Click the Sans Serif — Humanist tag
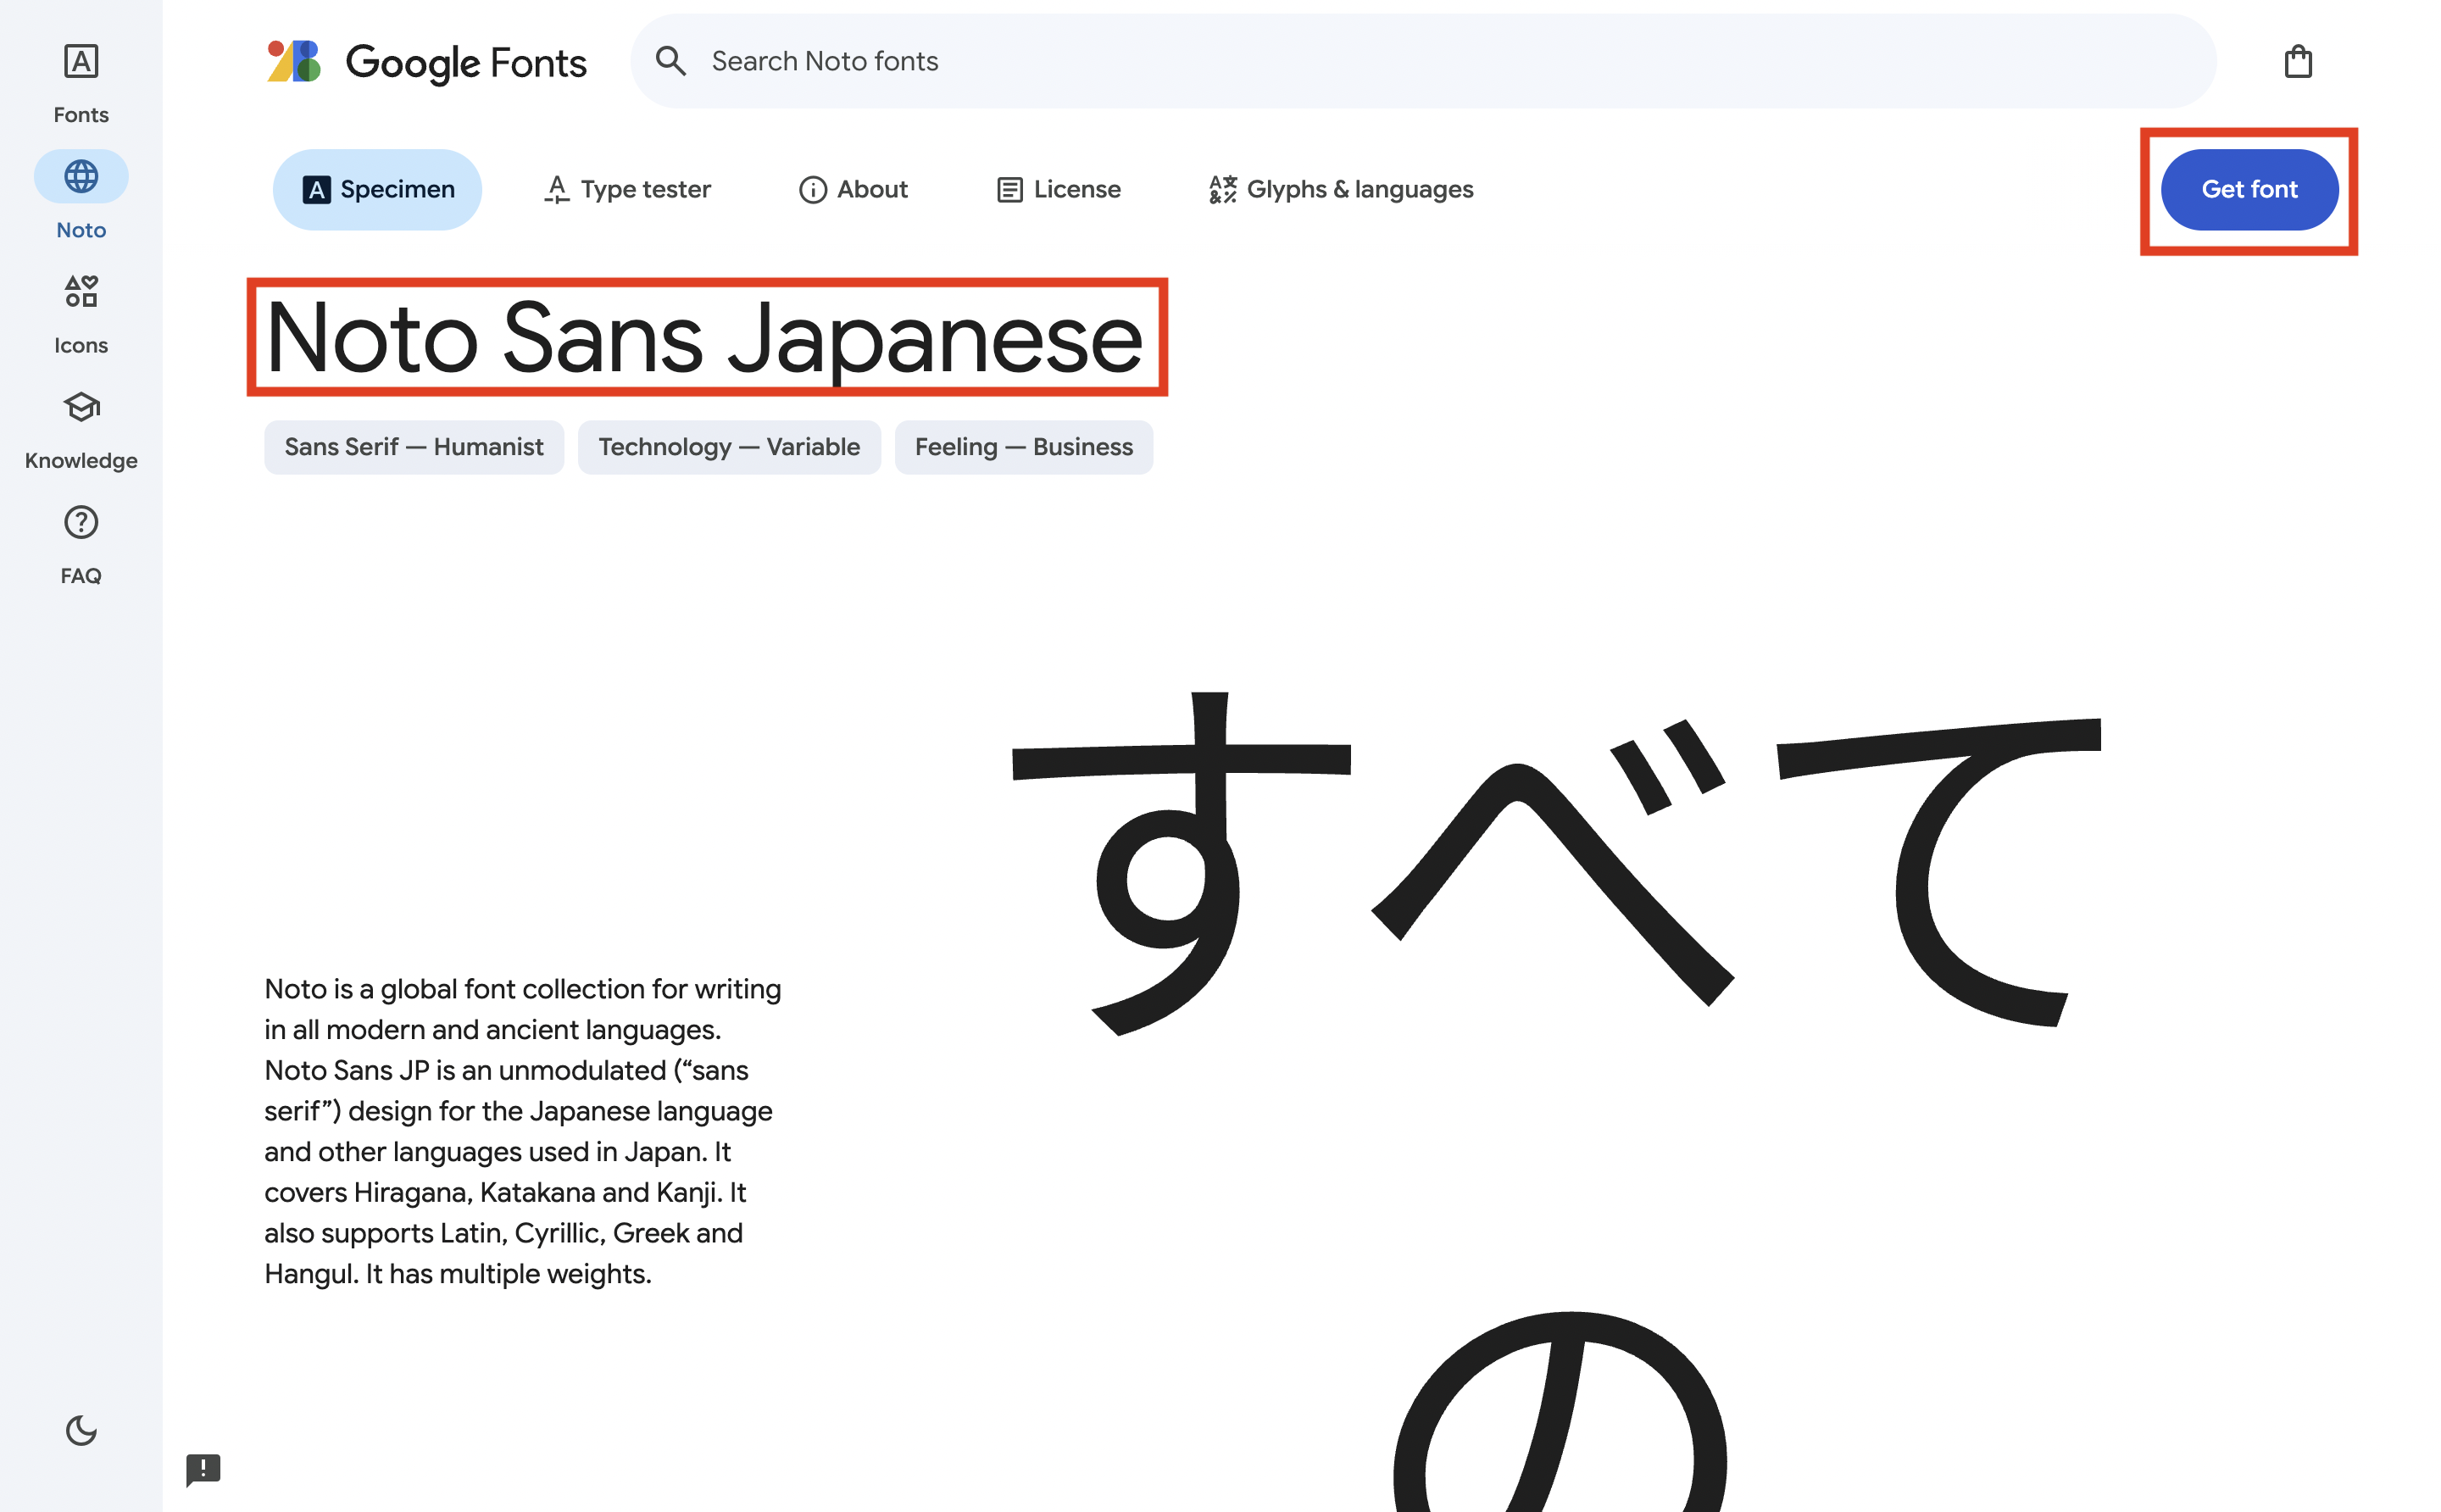Viewport: 2441px width, 1512px height. [x=414, y=447]
